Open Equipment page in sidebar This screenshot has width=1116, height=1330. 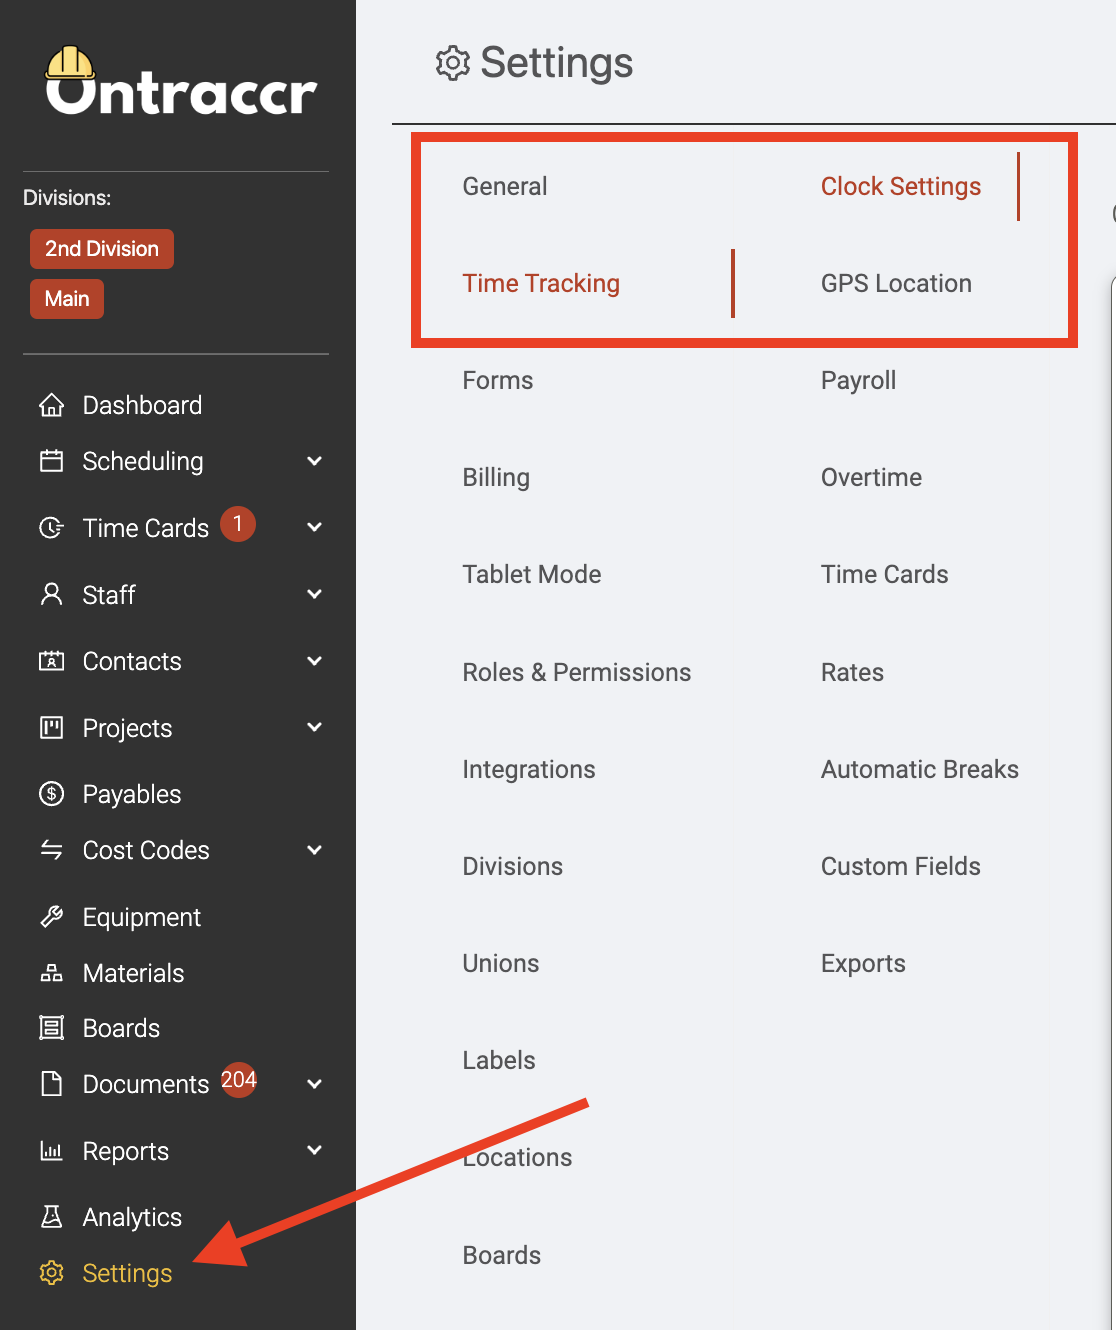tap(142, 917)
